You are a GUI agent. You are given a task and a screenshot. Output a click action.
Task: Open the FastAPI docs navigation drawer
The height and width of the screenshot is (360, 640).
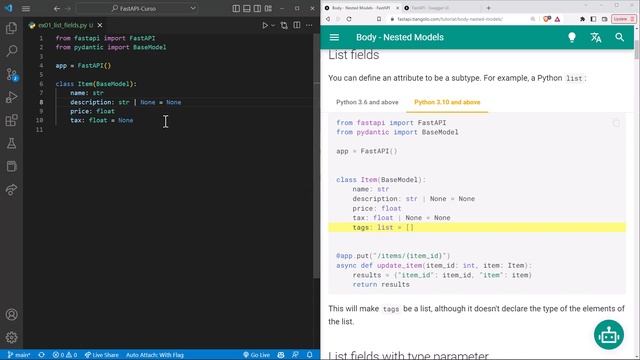(334, 38)
